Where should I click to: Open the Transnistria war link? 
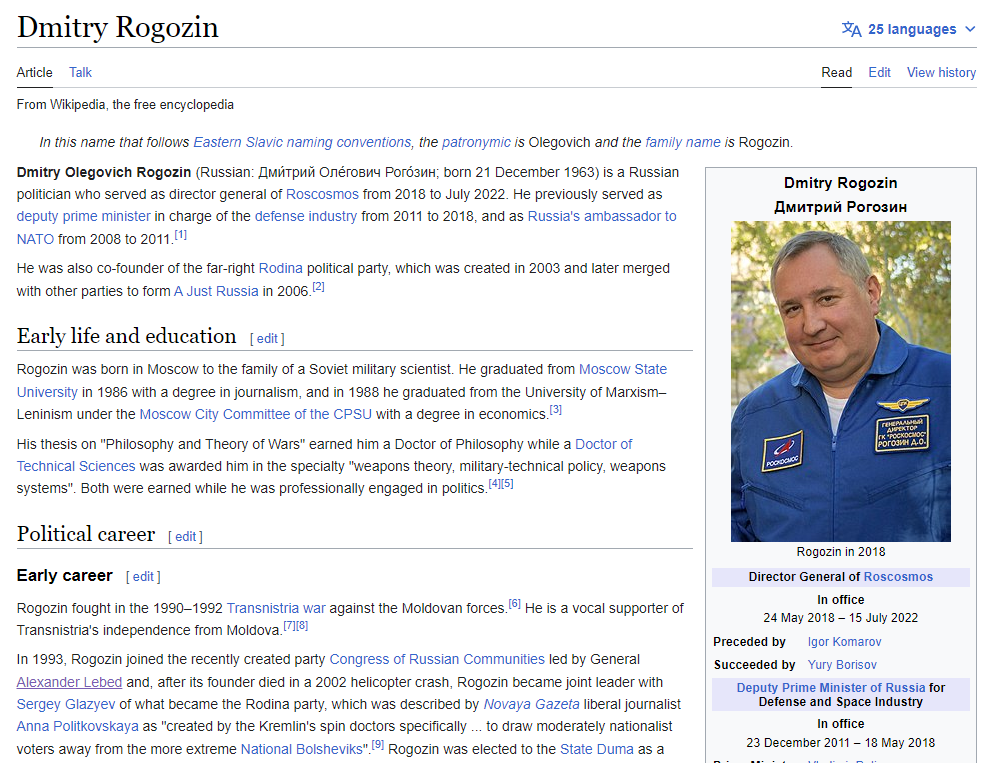pyautogui.click(x=276, y=609)
